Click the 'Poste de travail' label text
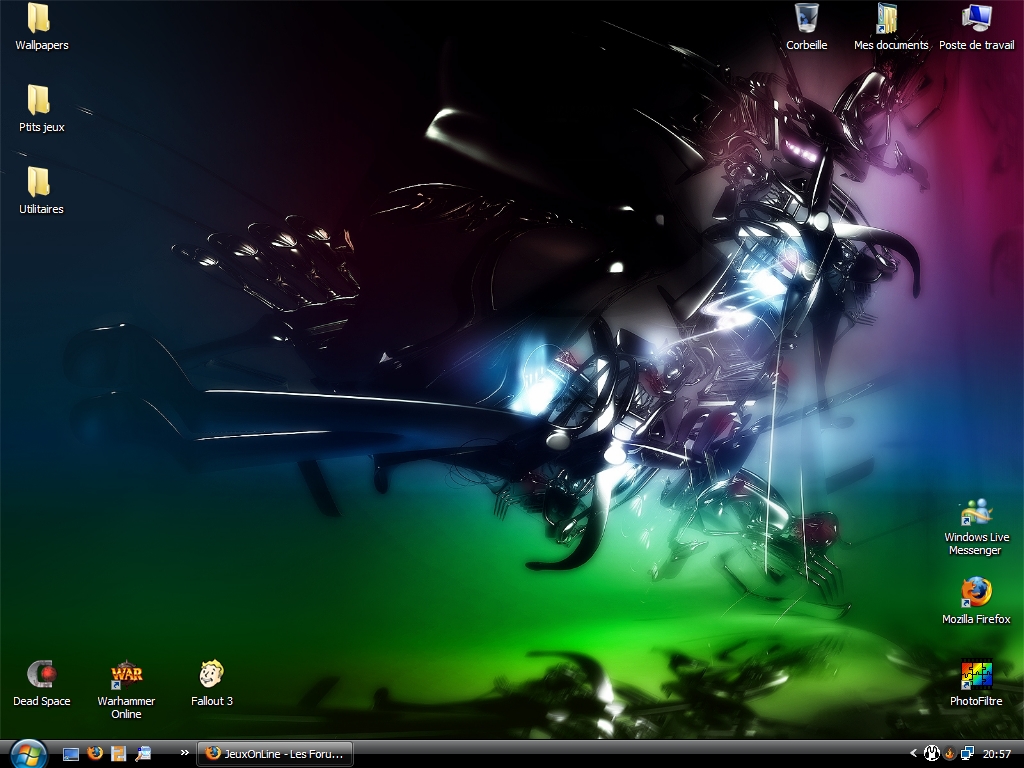Viewport: 1024px width, 768px height. click(976, 45)
